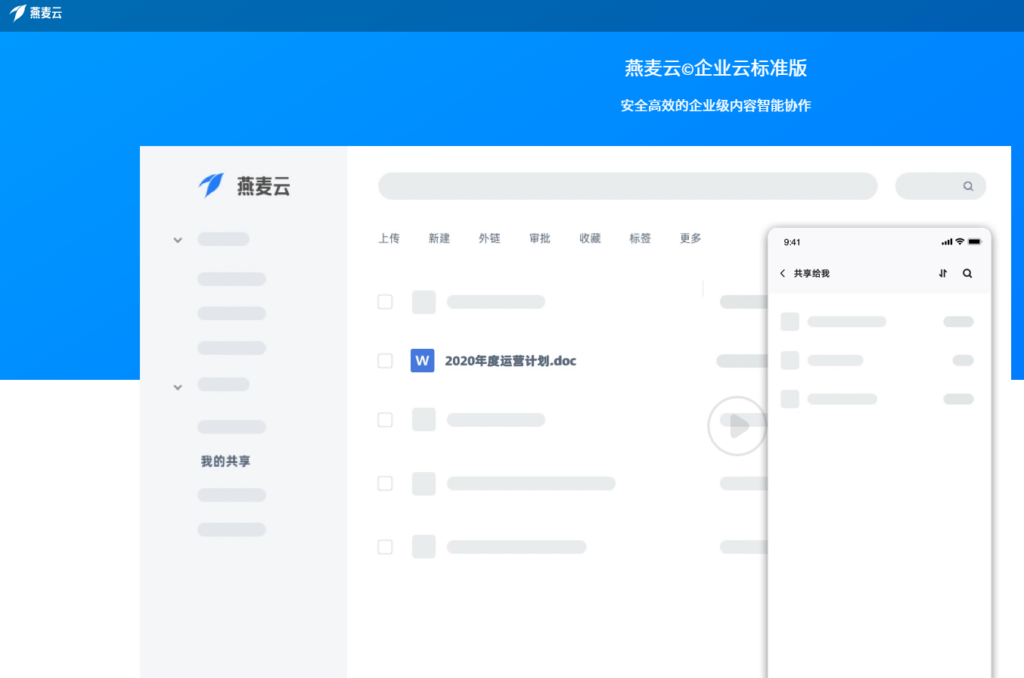Tap the sort icon in the mobile 共享给我 panel

[x=942, y=272]
